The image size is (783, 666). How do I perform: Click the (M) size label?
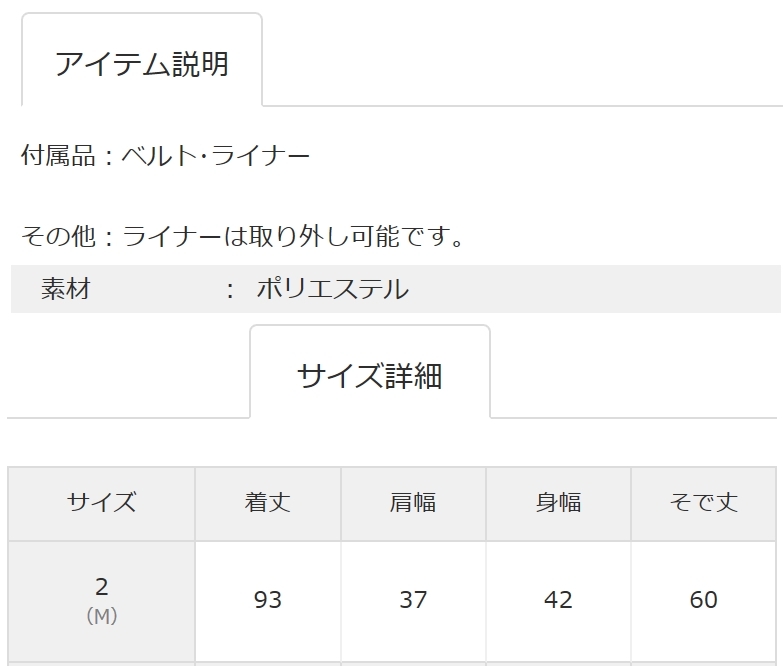coord(101,617)
